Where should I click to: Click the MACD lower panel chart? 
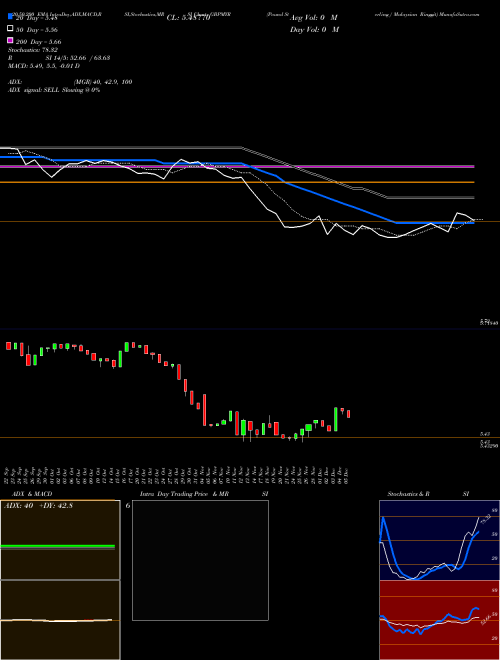(60, 620)
